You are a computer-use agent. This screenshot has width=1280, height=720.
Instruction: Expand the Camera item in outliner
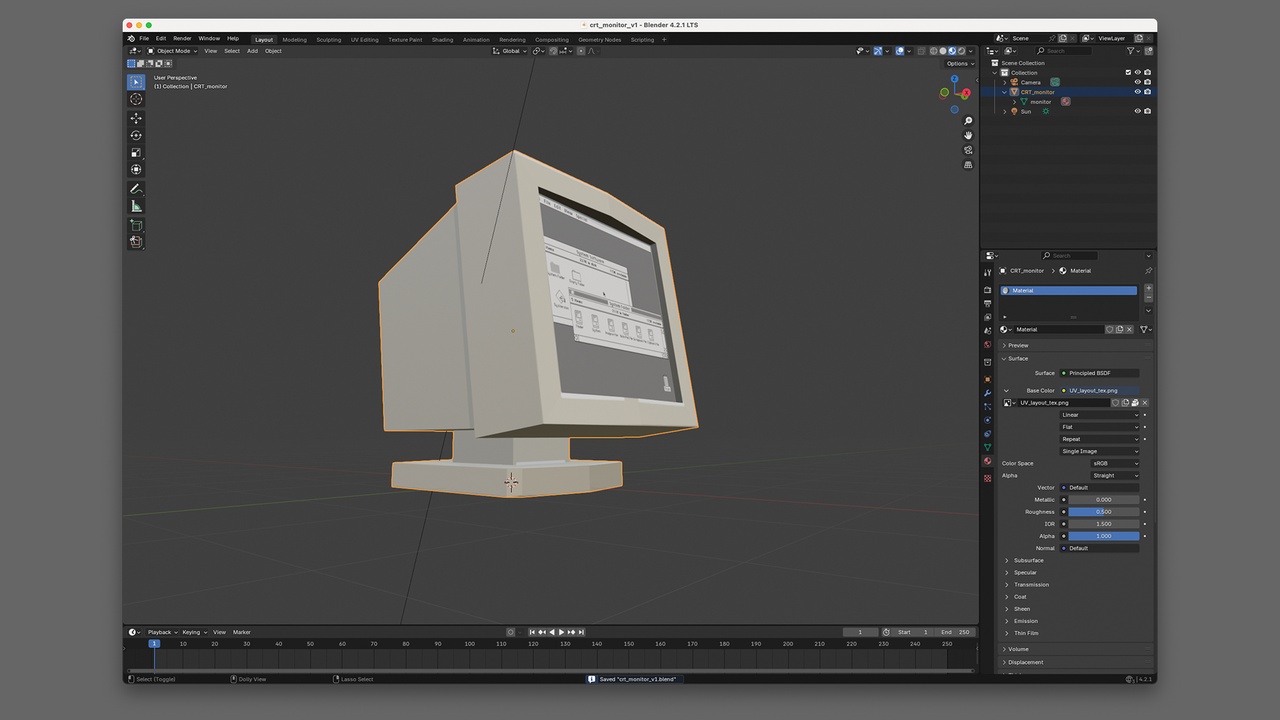coord(1005,82)
